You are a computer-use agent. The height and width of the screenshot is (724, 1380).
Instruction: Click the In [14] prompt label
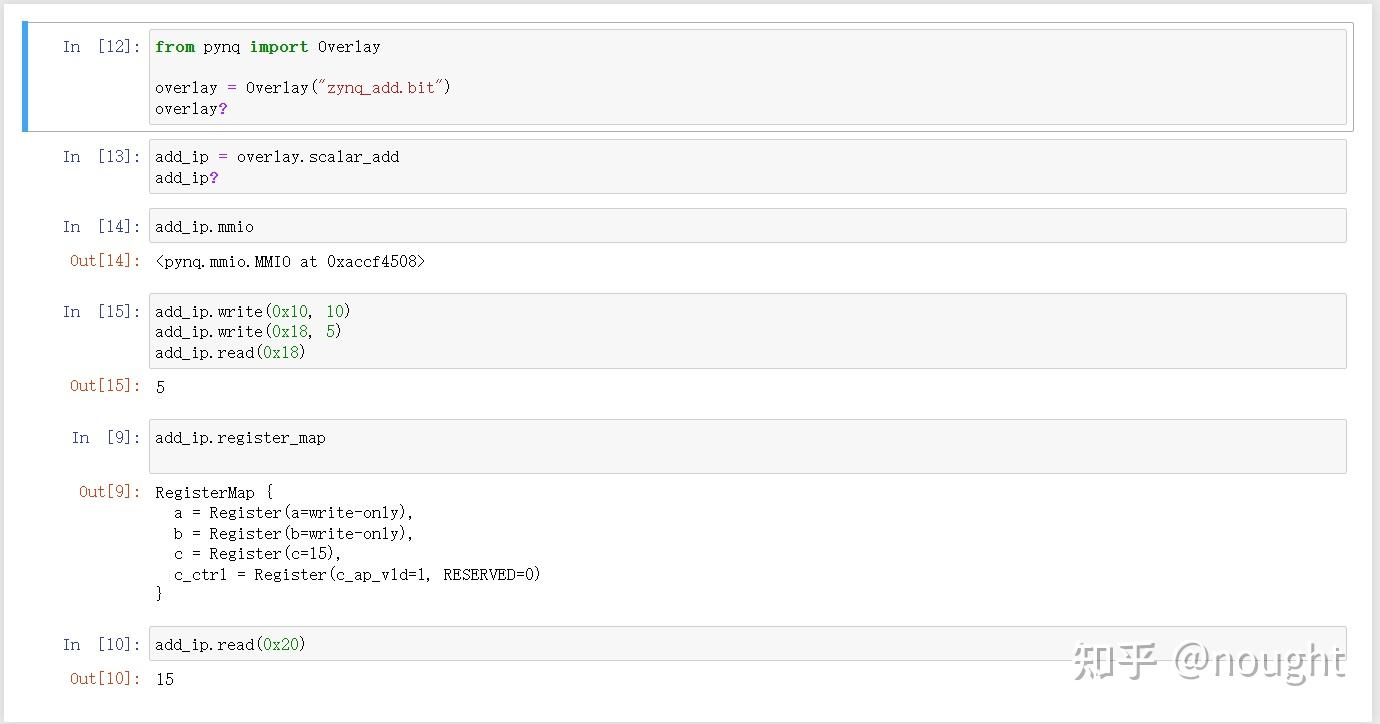click(x=101, y=226)
